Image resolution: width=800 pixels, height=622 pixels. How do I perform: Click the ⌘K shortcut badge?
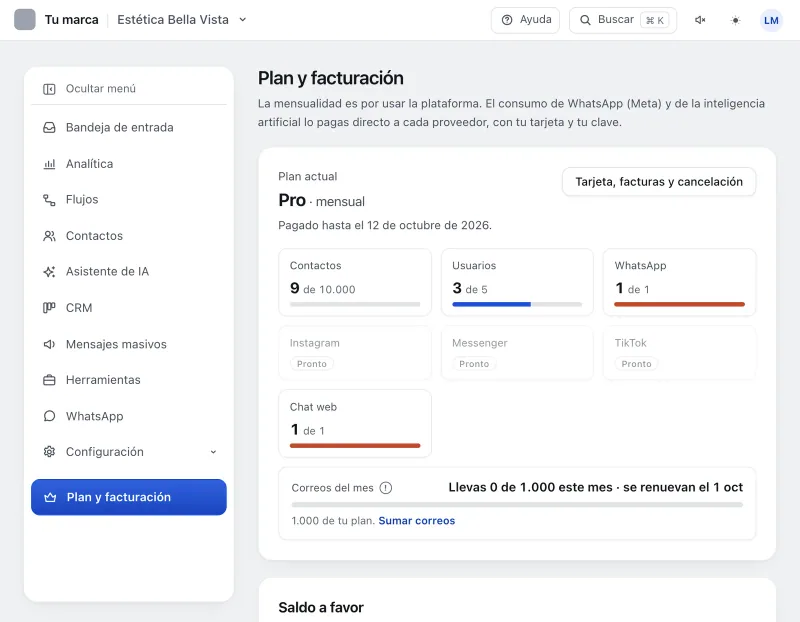click(655, 20)
